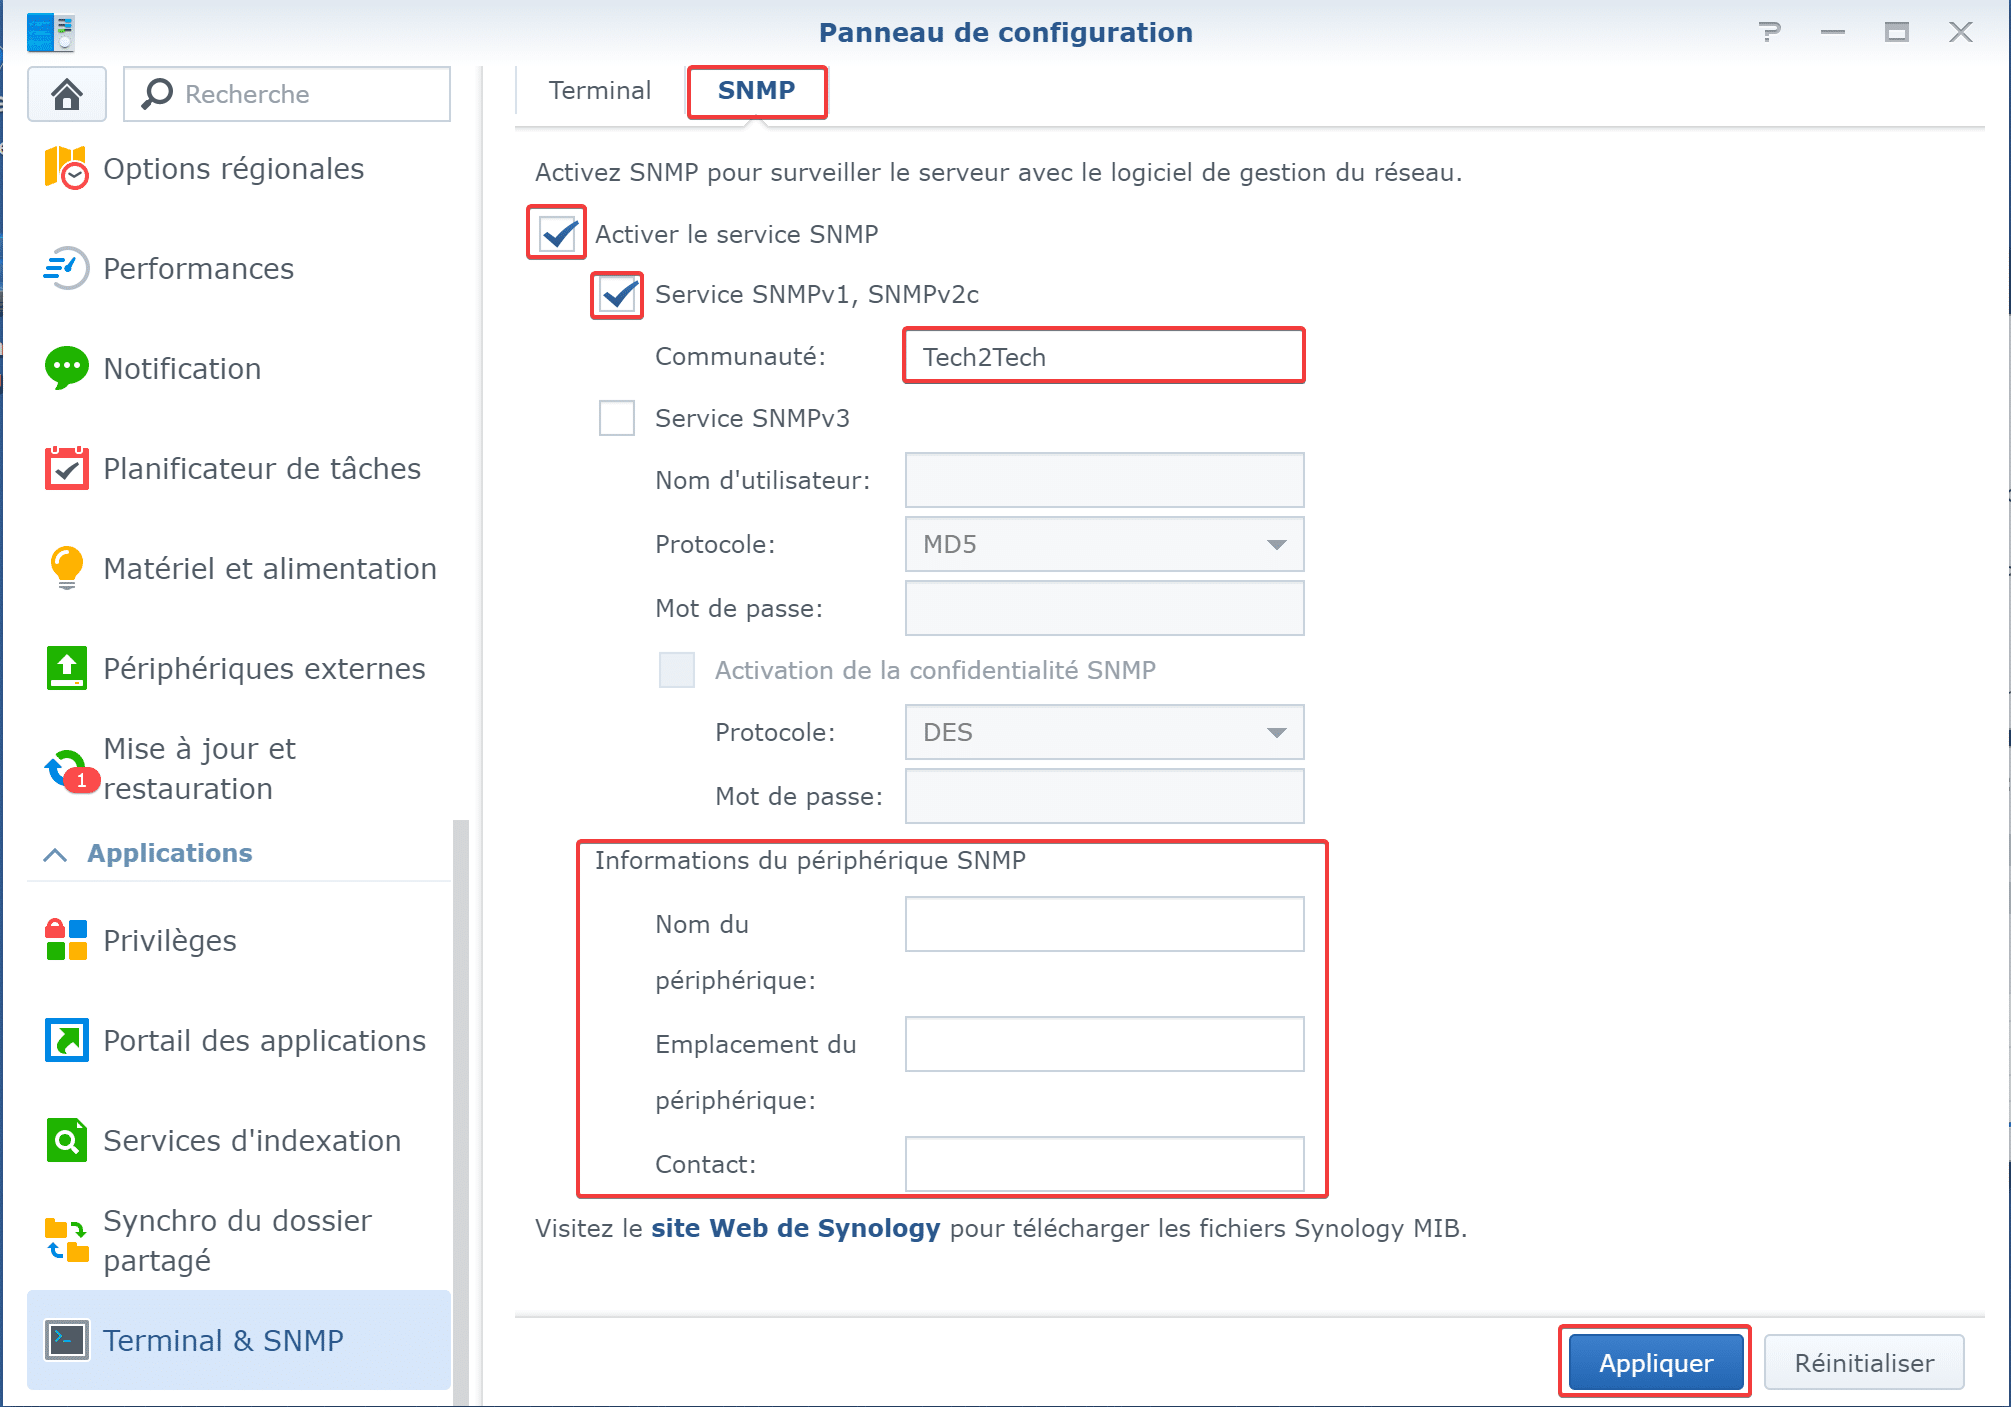Click the search magnifier icon
This screenshot has height=1407, width=2011.
point(157,94)
